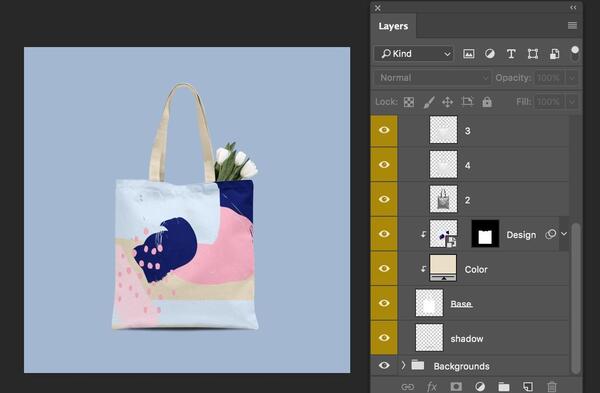Select layer name 3
Viewport: 600px width, 393px height.
pyautogui.click(x=468, y=131)
